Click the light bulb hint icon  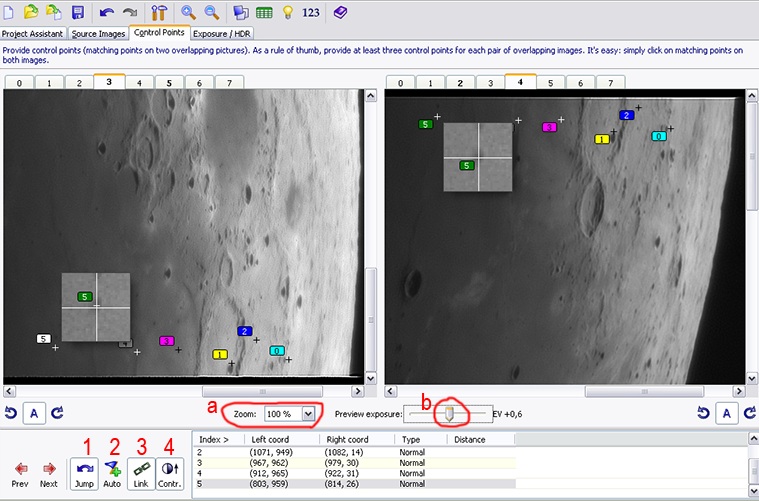coord(288,12)
